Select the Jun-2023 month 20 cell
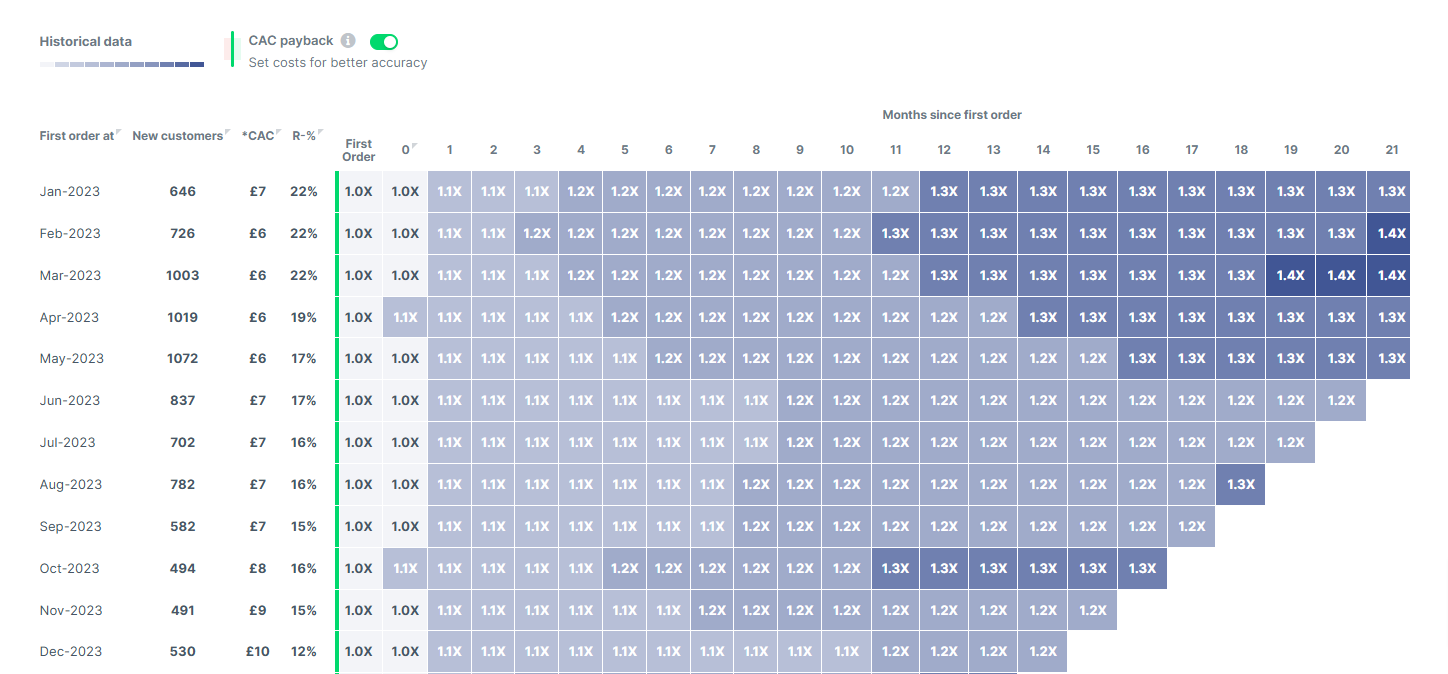The image size is (1448, 674). [x=1341, y=401]
